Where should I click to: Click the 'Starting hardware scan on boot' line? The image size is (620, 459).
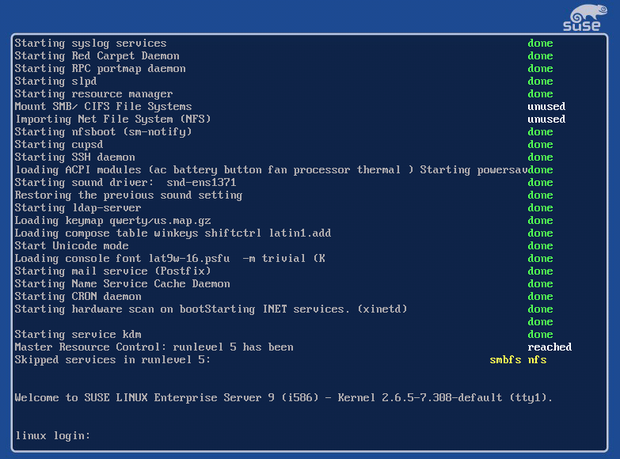click(x=211, y=309)
